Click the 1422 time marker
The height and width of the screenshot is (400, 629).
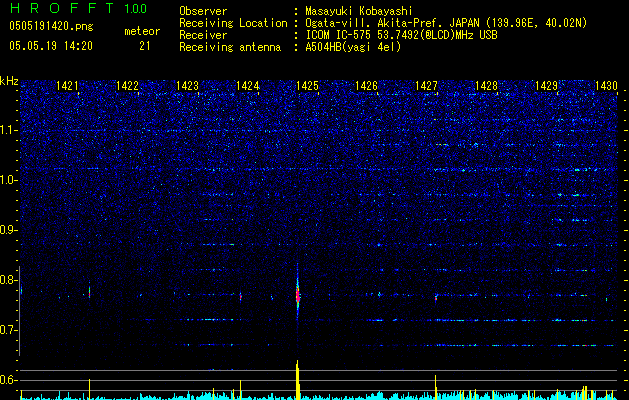[x=127, y=85]
